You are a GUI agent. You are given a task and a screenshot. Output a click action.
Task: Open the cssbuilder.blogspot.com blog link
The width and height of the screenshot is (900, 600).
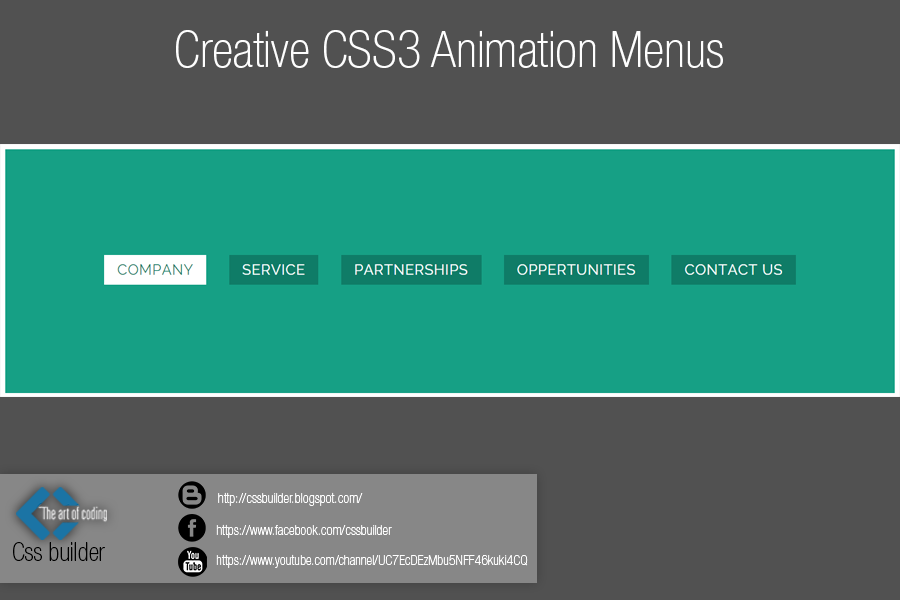pos(289,496)
